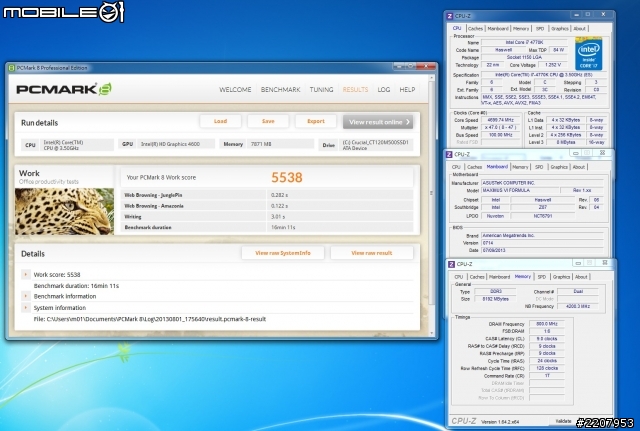Click View raw result button
This screenshot has height=431, width=640.
(372, 253)
